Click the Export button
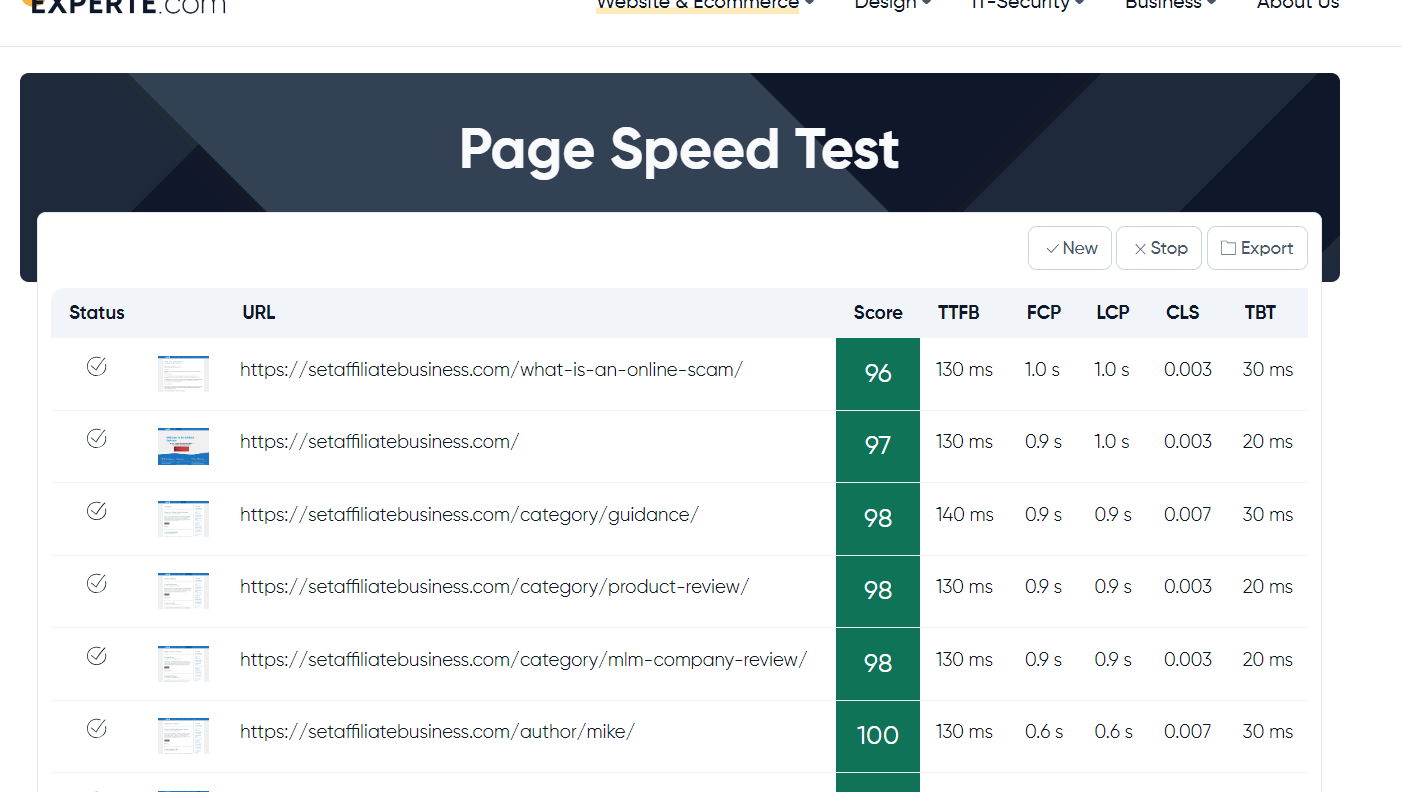1402x792 pixels. 1257,248
